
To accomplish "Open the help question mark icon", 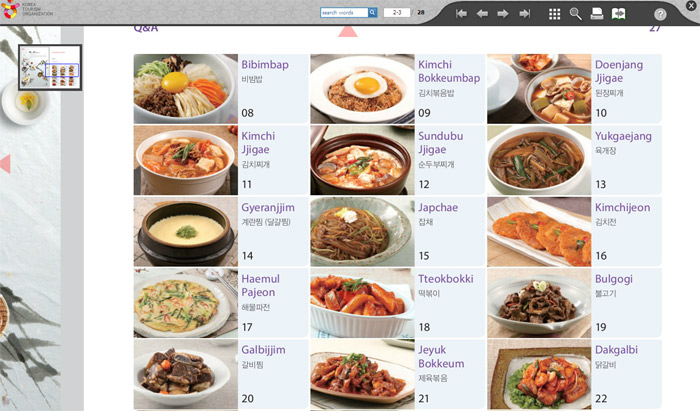I will point(660,14).
